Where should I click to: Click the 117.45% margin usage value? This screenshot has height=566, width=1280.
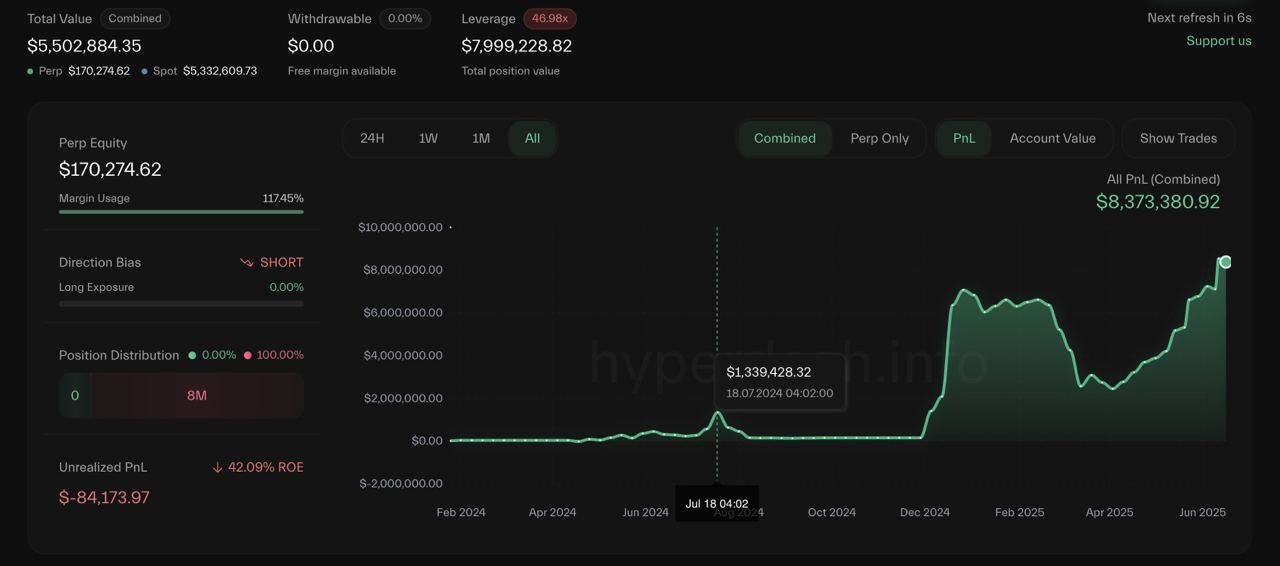tap(283, 198)
